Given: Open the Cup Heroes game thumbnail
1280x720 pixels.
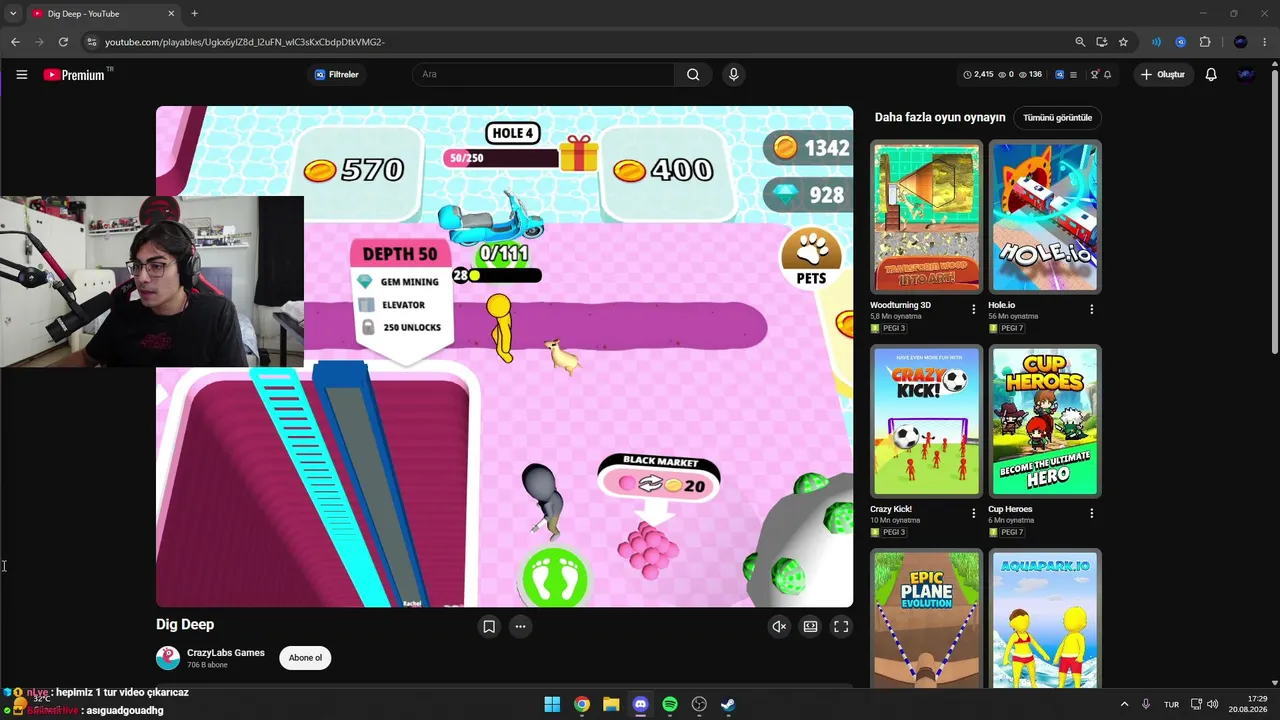Looking at the screenshot, I should click(1045, 421).
